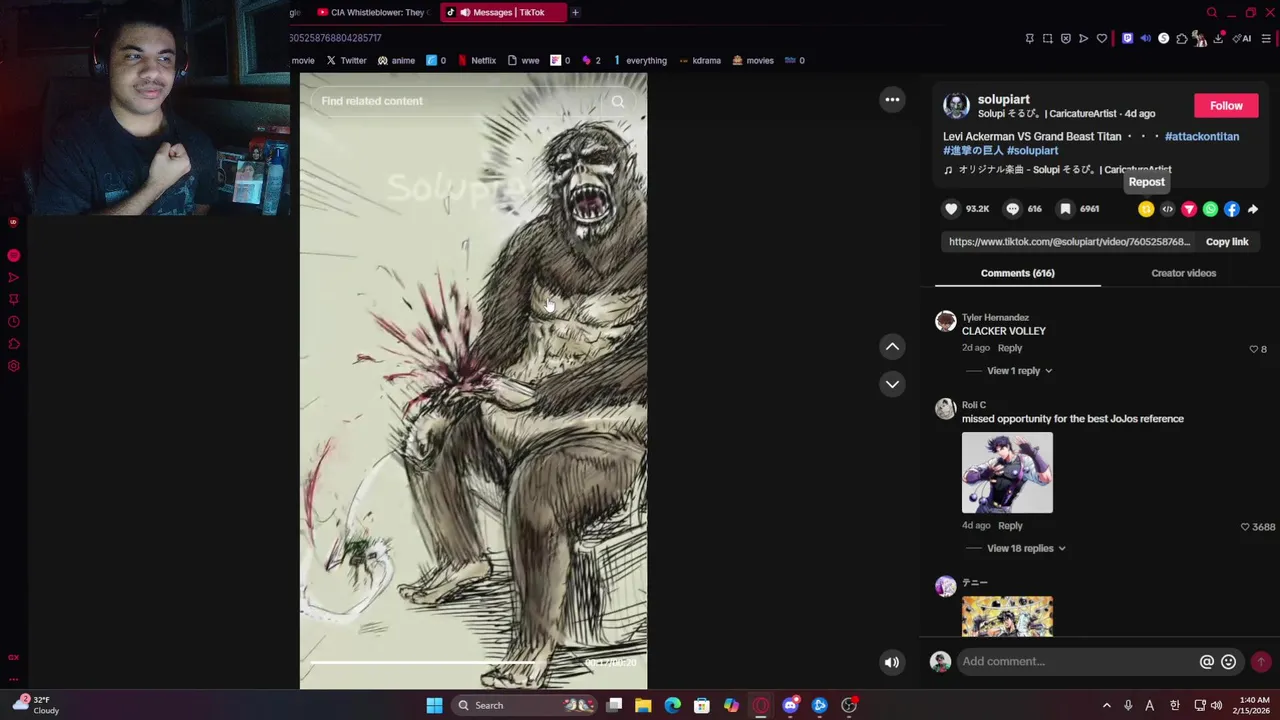Open the movies bookmarks folder
The height and width of the screenshot is (720, 1280).
pyautogui.click(x=753, y=61)
